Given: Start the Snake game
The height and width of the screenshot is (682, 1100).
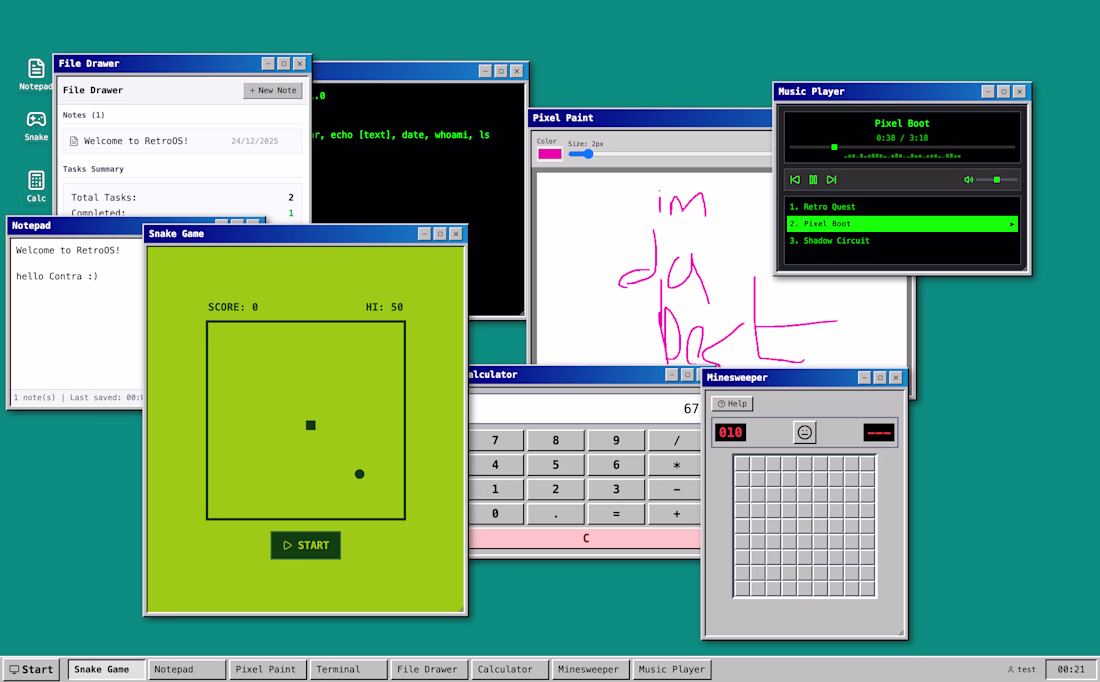Looking at the screenshot, I should pos(306,545).
